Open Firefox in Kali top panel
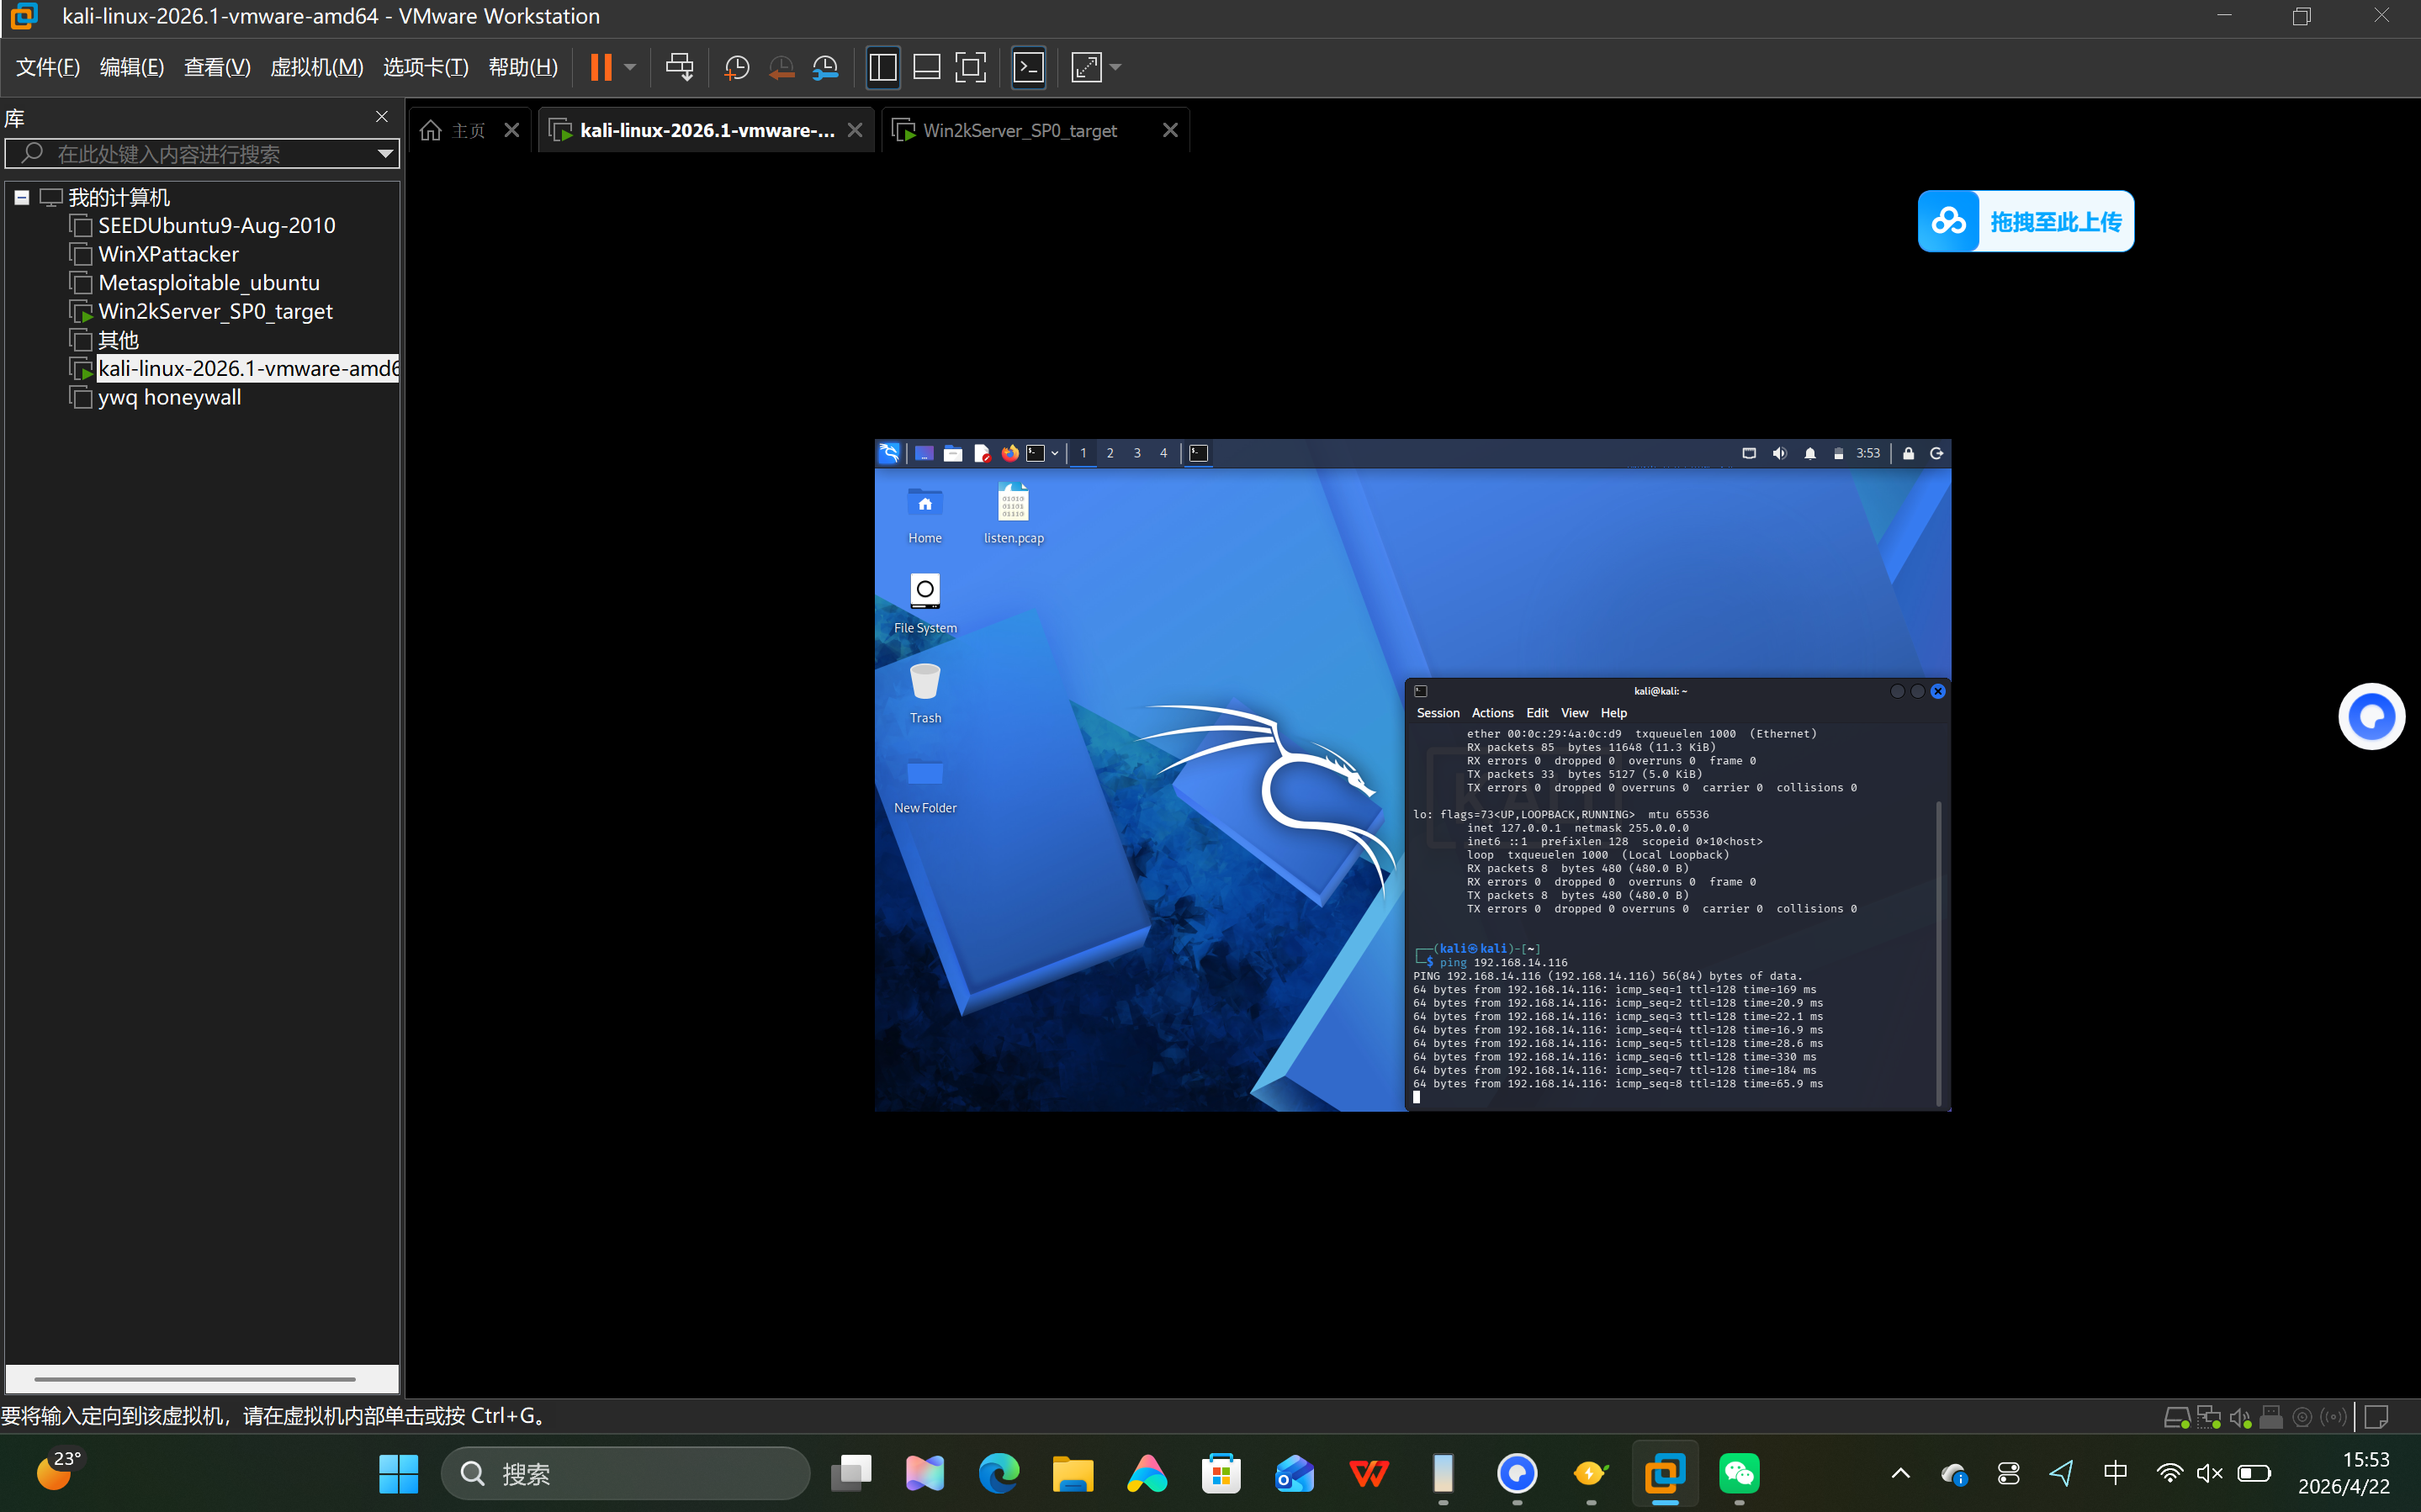Image resolution: width=2421 pixels, height=1512 pixels. click(x=1010, y=453)
